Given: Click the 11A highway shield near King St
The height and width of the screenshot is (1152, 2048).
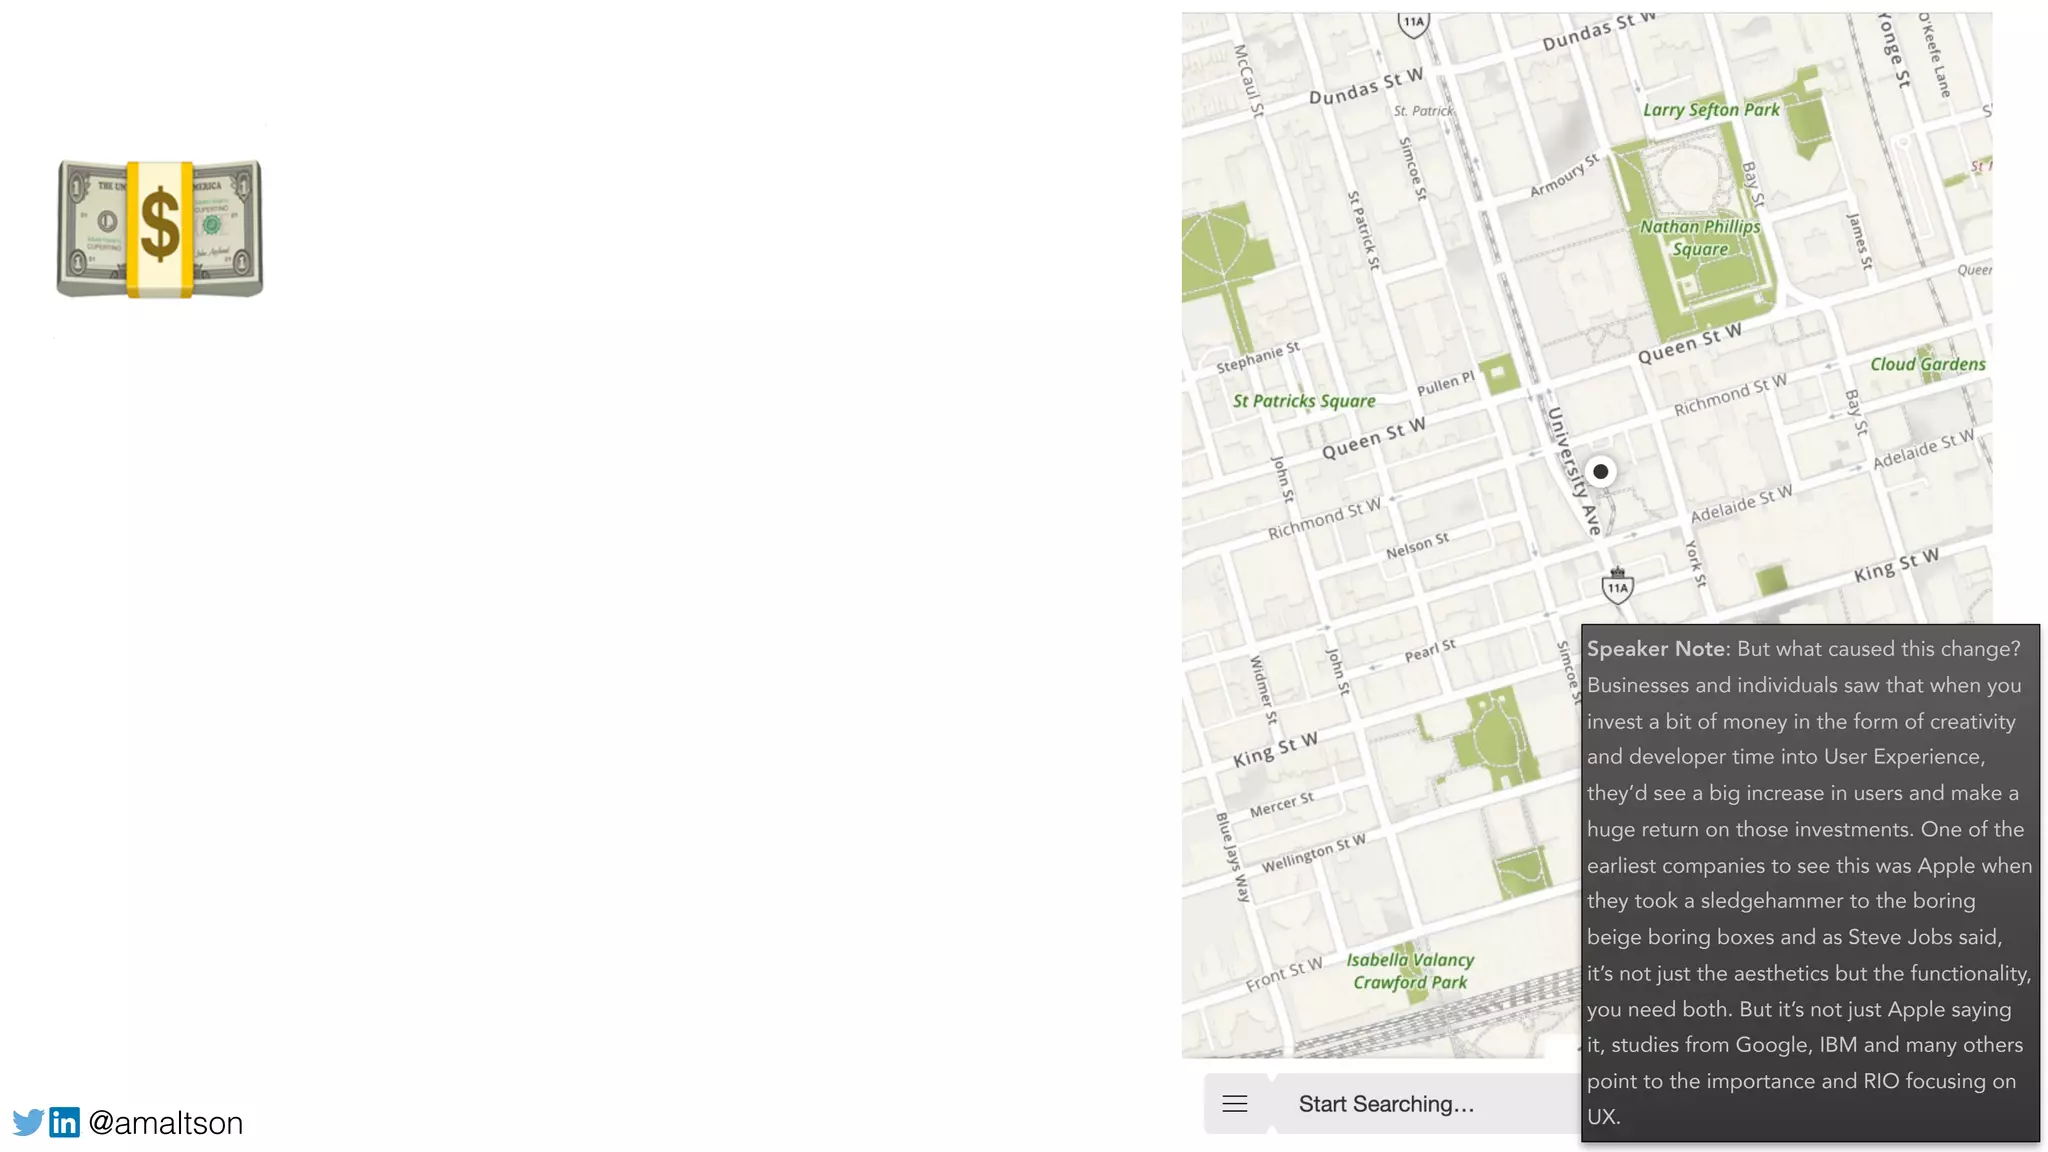Looking at the screenshot, I should click(x=1617, y=586).
